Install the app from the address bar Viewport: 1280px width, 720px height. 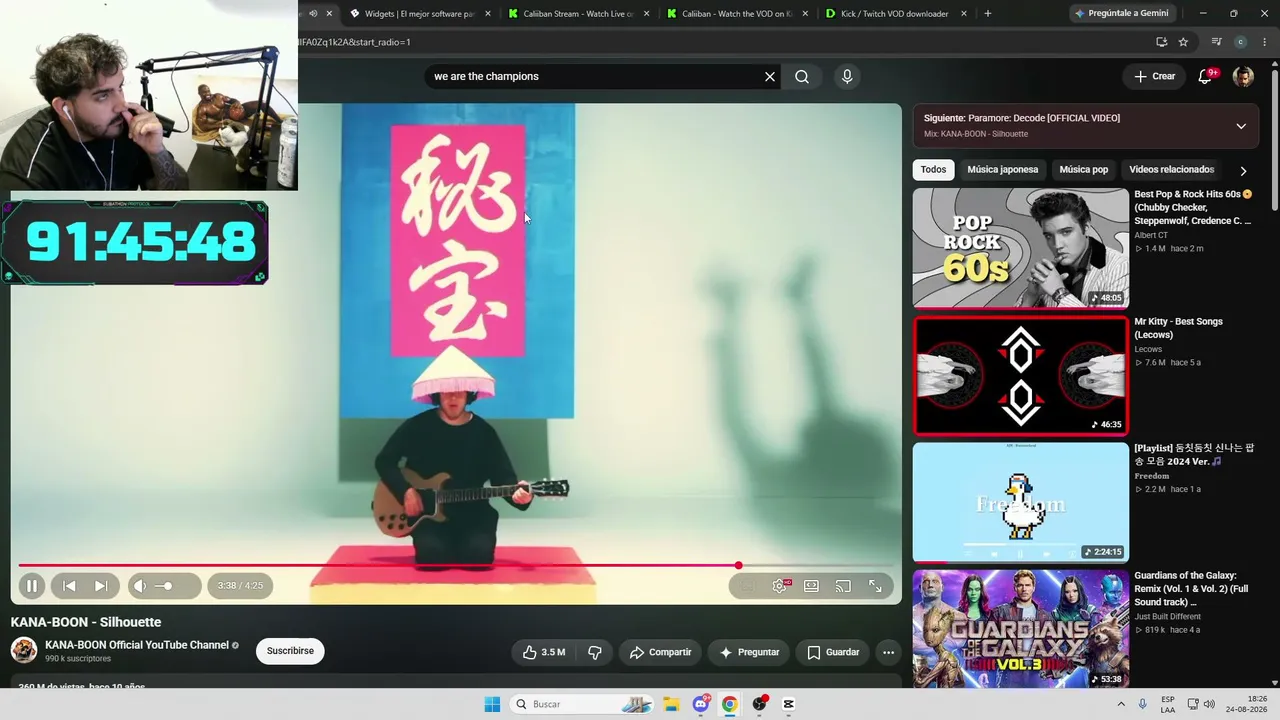1161,42
